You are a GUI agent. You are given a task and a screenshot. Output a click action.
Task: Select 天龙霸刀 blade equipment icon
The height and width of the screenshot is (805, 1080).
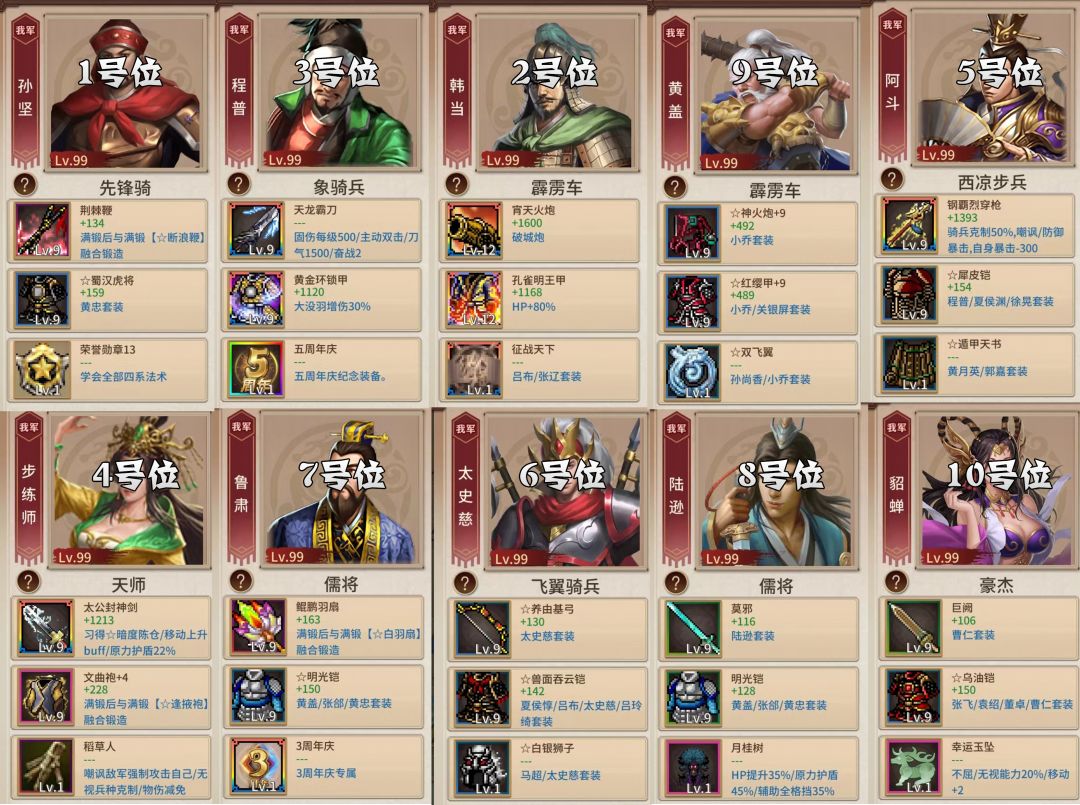click(256, 230)
